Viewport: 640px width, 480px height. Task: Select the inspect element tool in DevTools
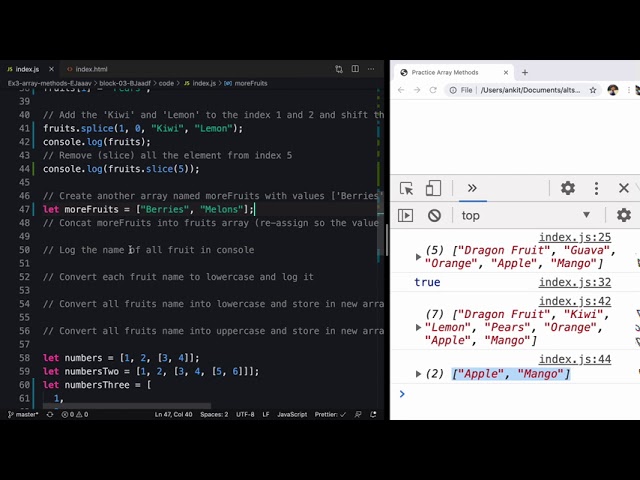pyautogui.click(x=407, y=188)
